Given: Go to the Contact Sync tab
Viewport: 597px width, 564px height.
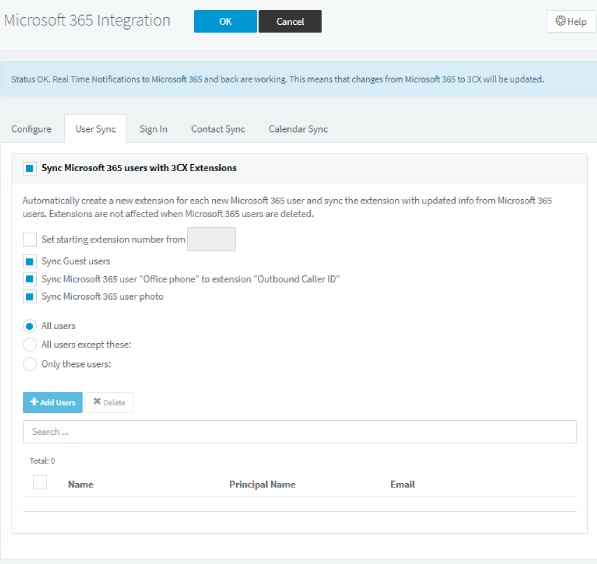Looking at the screenshot, I should (218, 129).
